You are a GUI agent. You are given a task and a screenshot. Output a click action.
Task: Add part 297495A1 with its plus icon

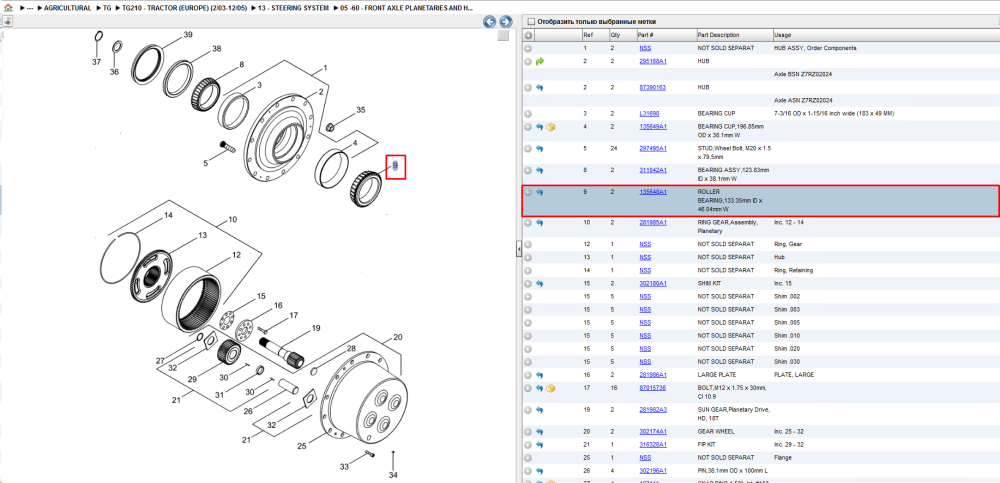point(528,149)
